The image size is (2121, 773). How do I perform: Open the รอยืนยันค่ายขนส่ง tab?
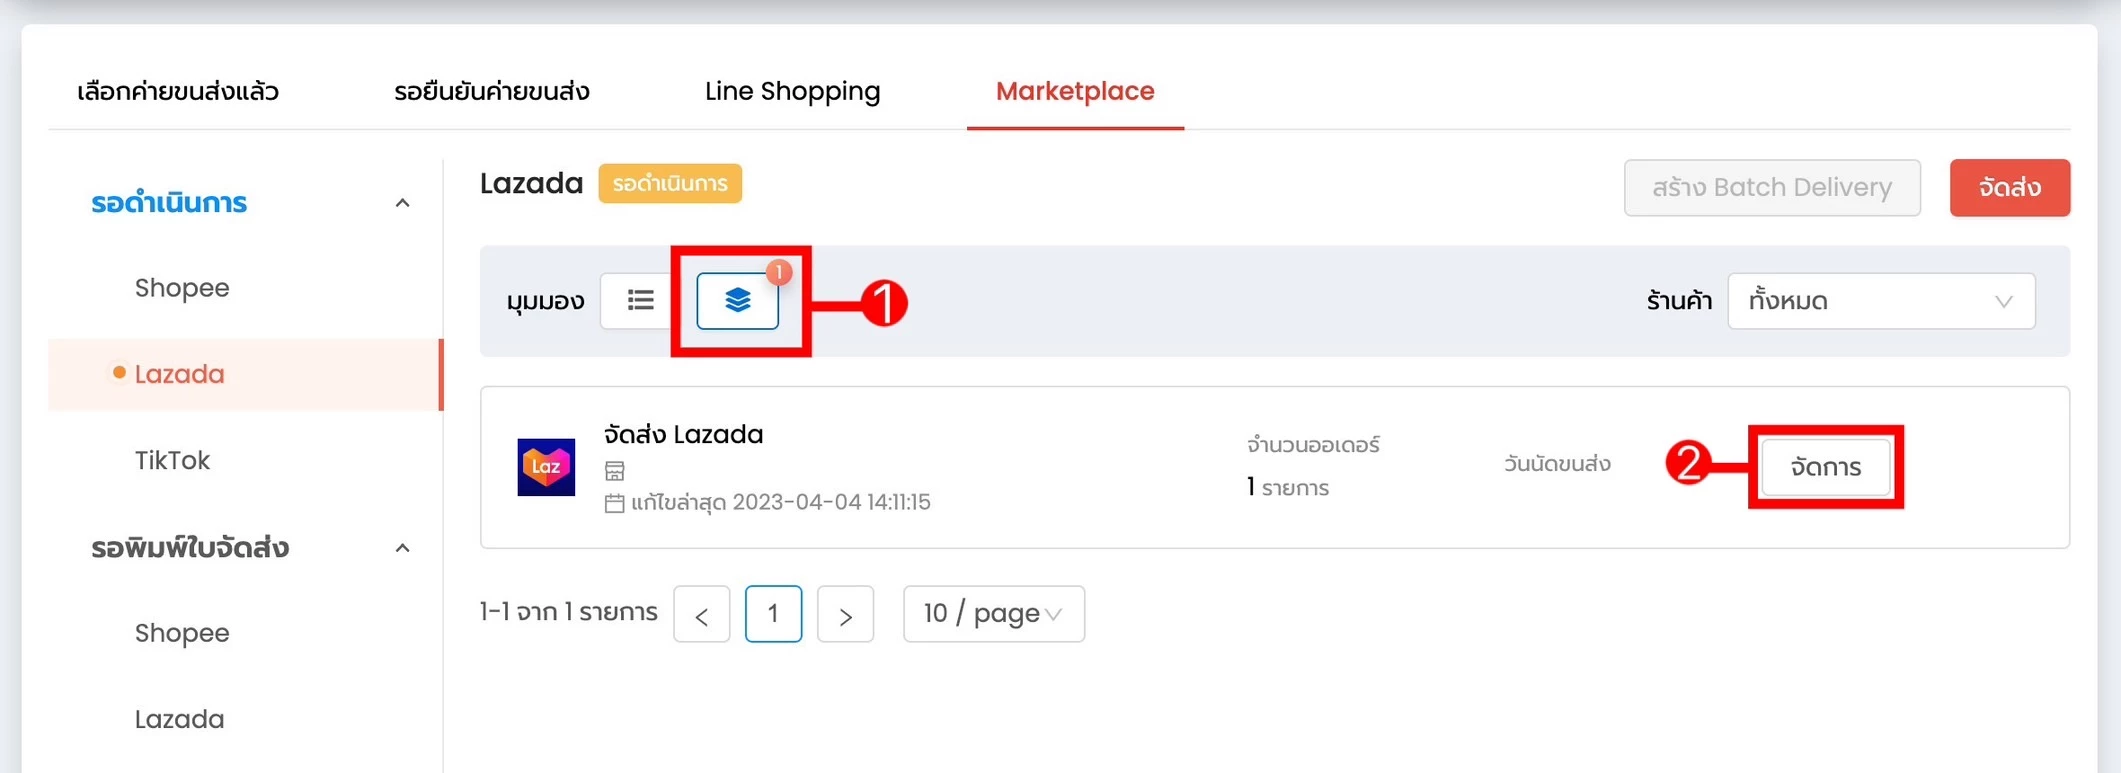(492, 91)
